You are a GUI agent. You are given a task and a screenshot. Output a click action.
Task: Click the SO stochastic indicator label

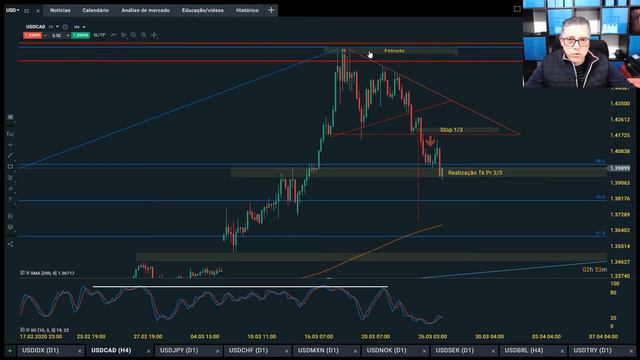click(x=49, y=330)
